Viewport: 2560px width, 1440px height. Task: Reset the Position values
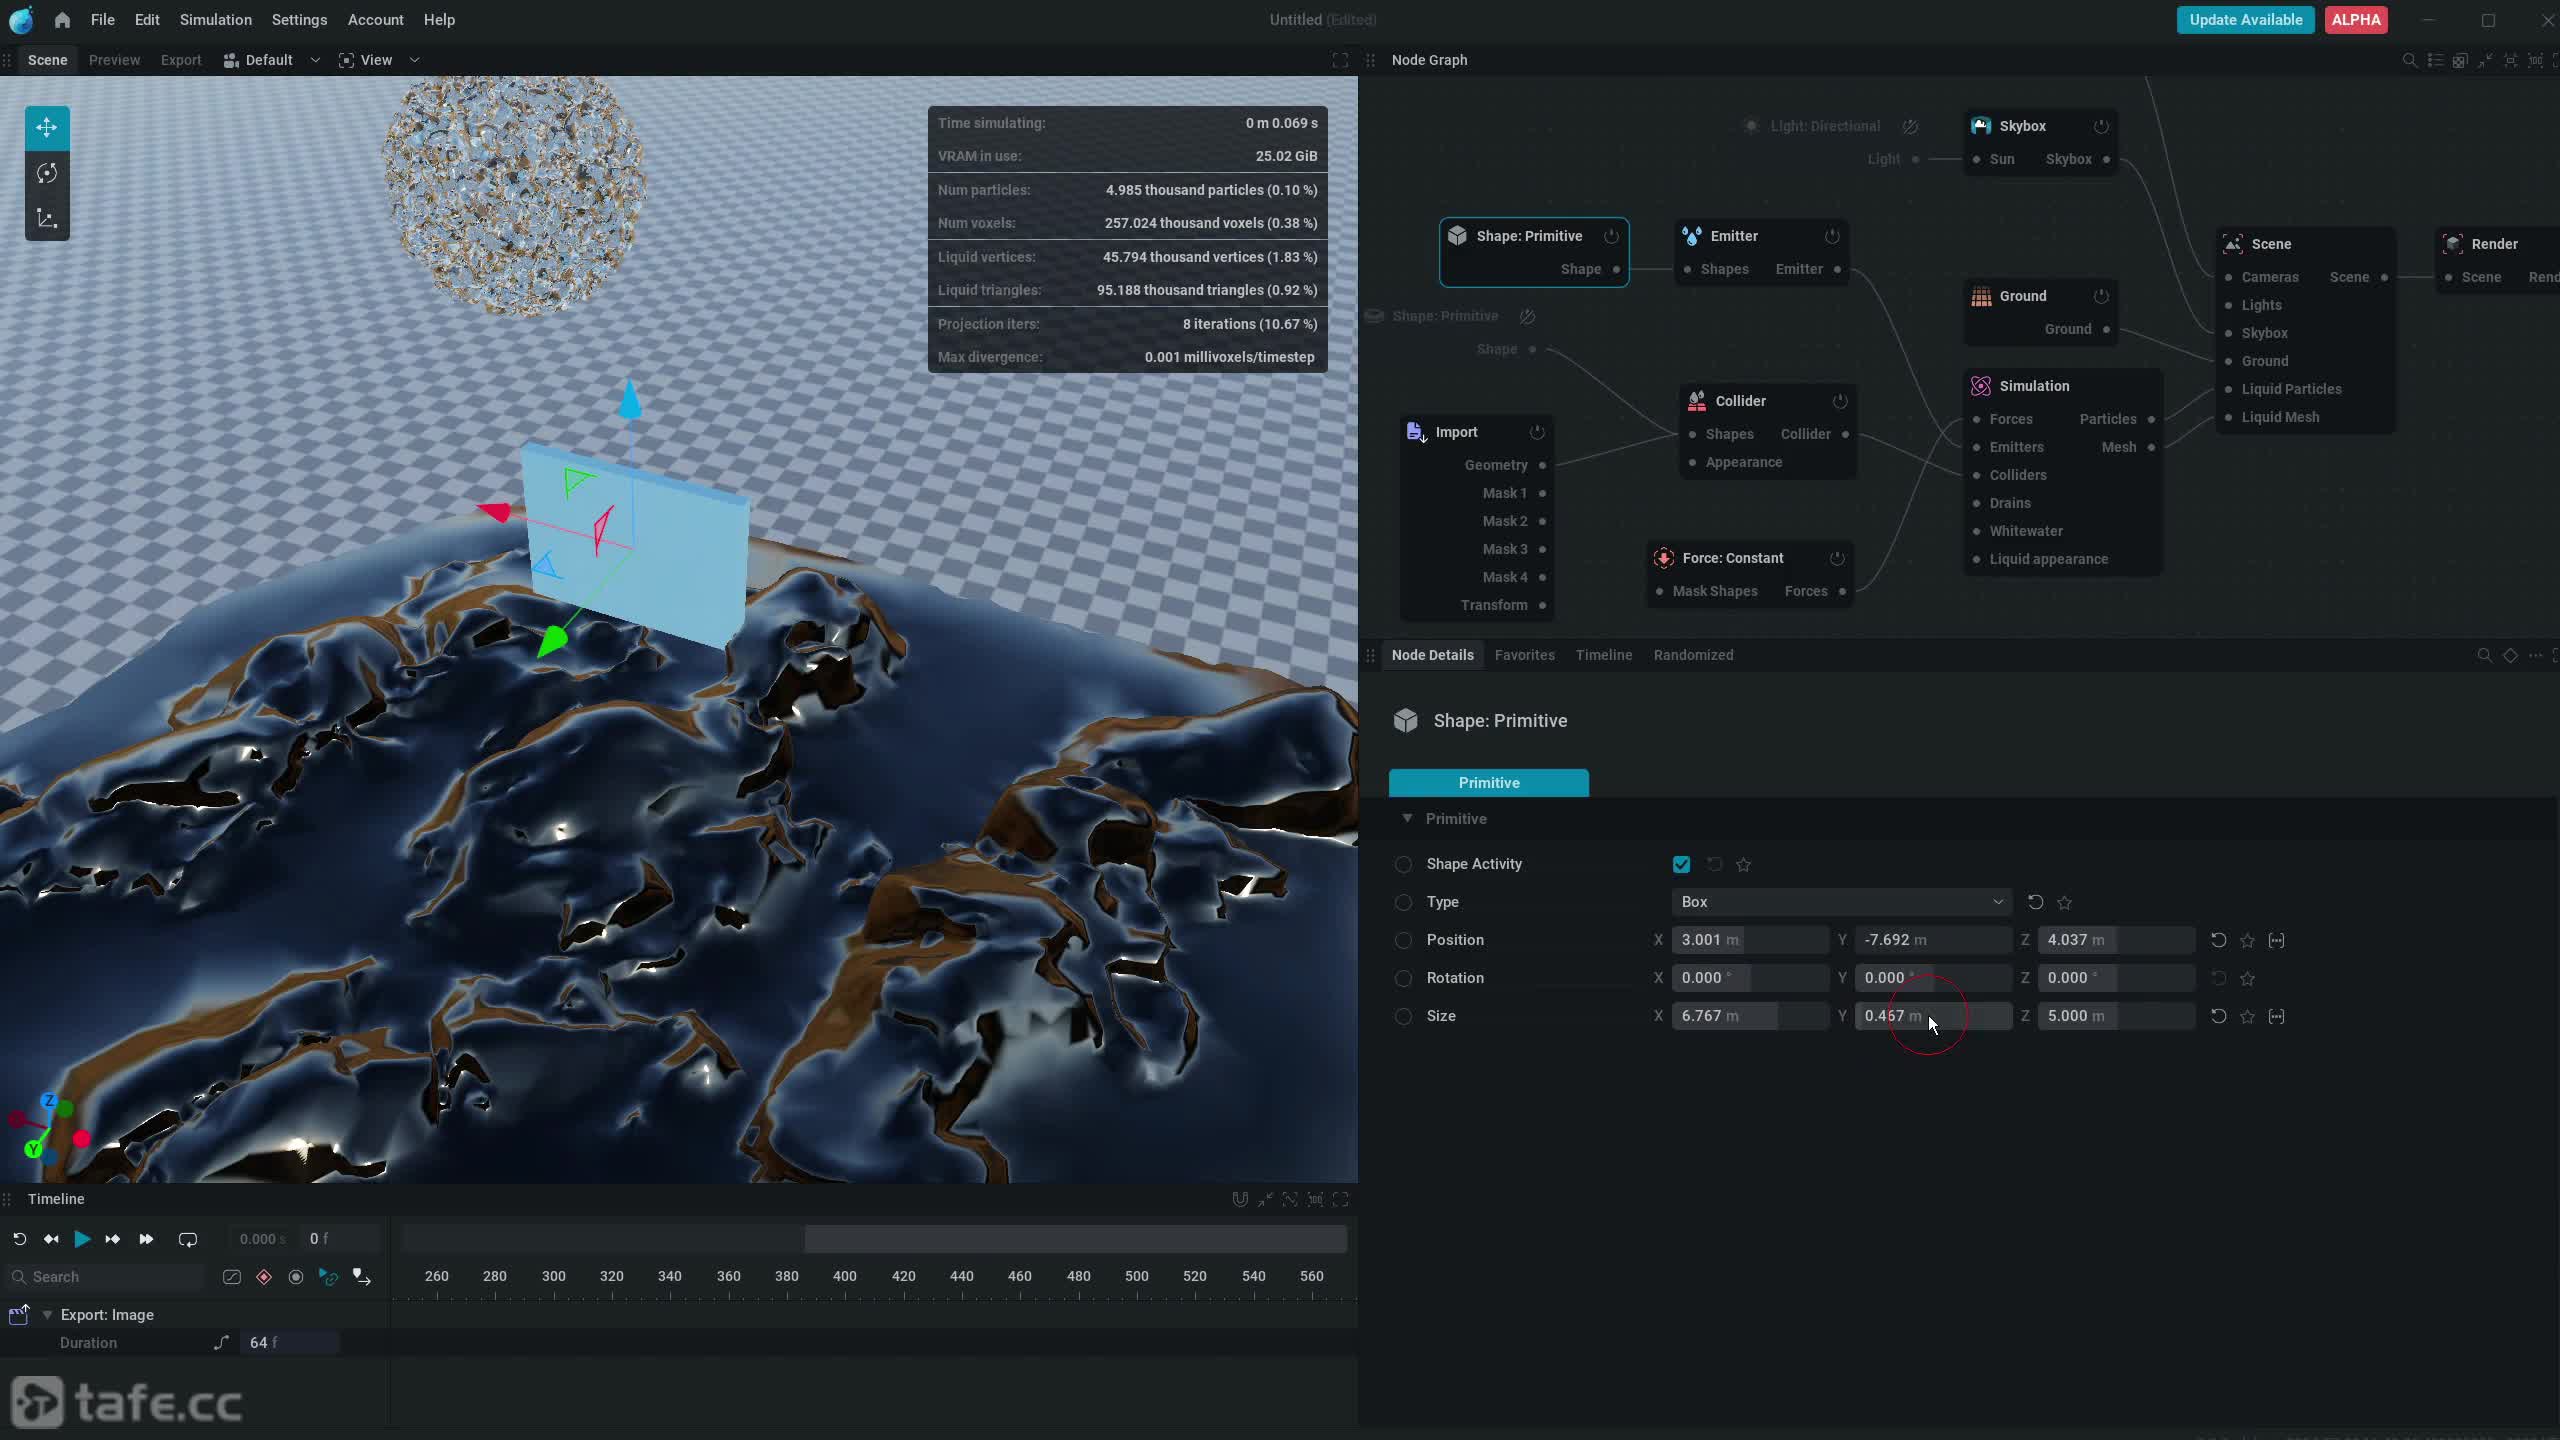tap(2218, 940)
